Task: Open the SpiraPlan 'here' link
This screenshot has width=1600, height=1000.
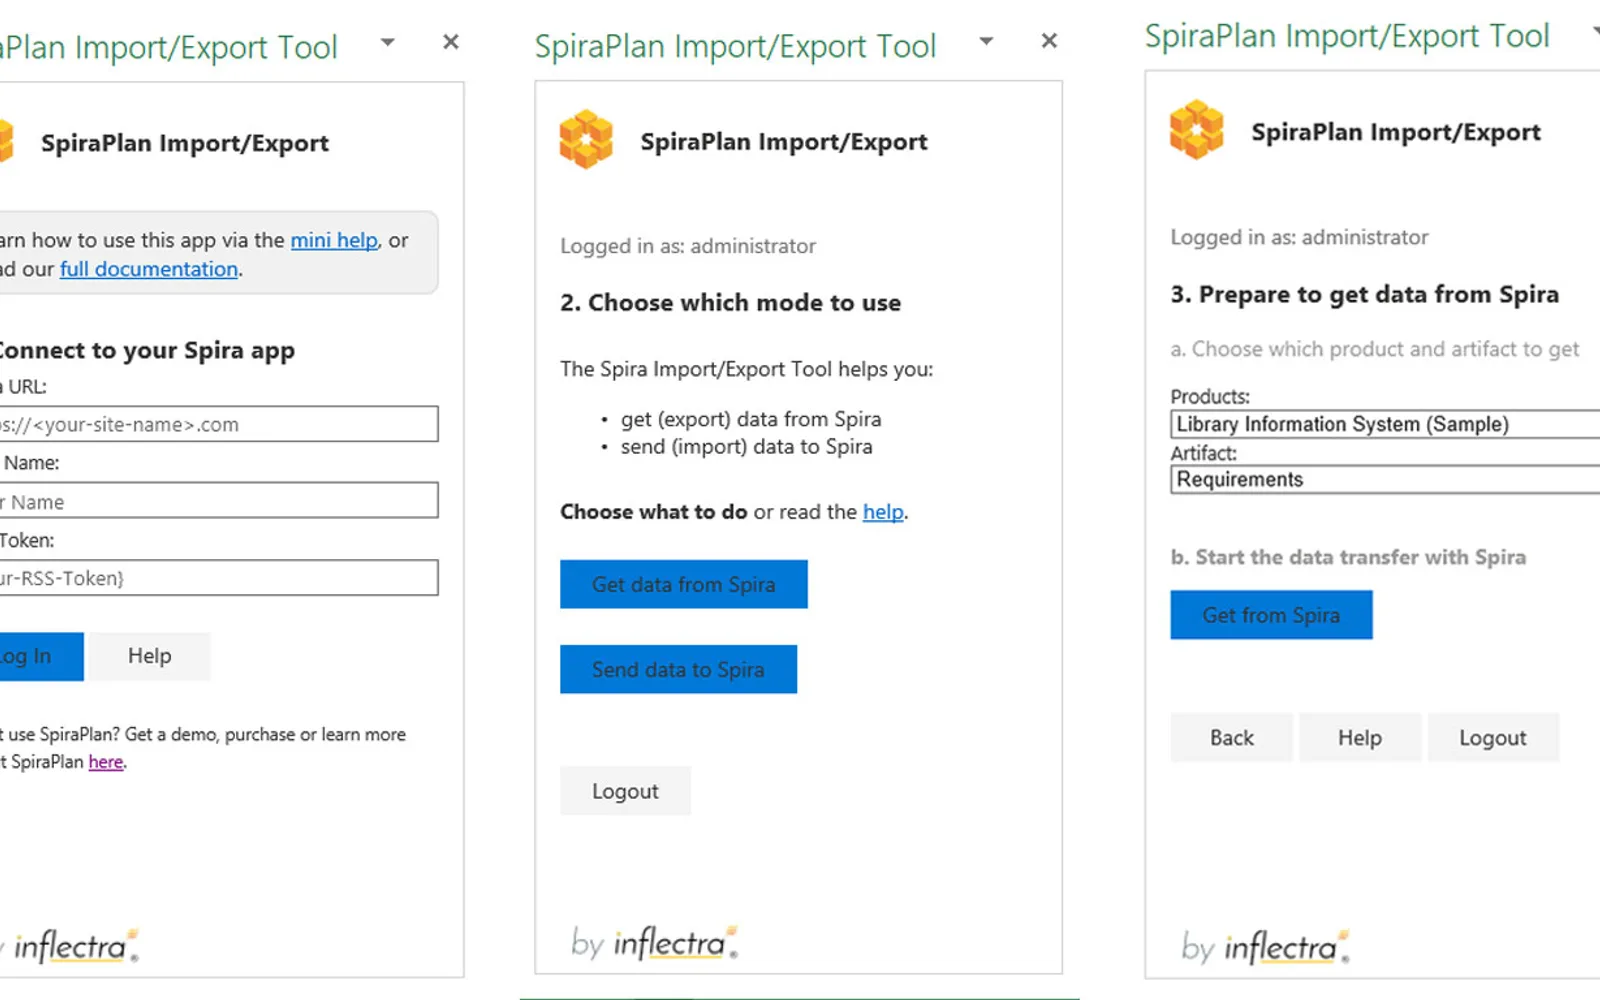Action: (x=106, y=762)
